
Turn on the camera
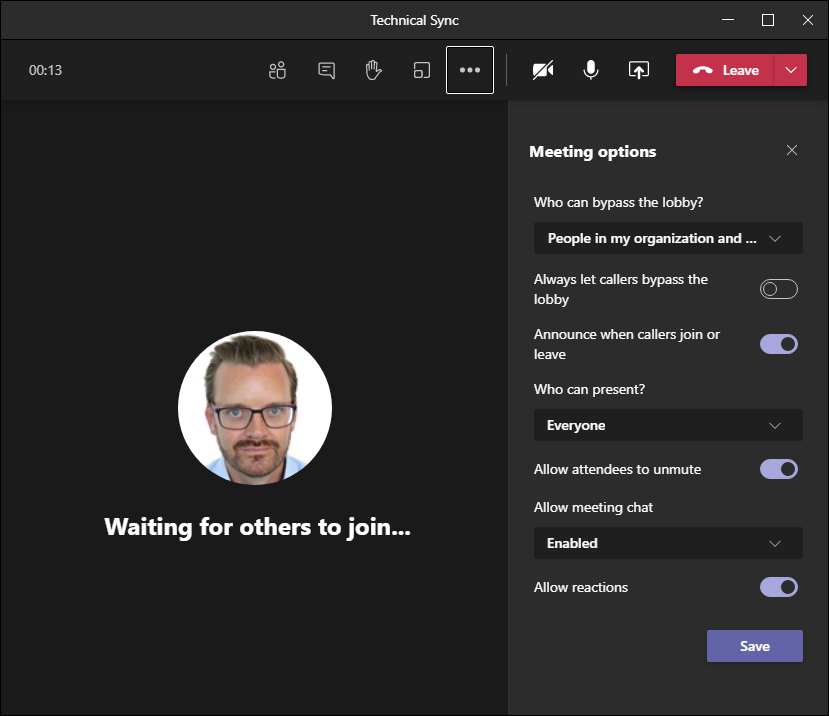pos(543,70)
